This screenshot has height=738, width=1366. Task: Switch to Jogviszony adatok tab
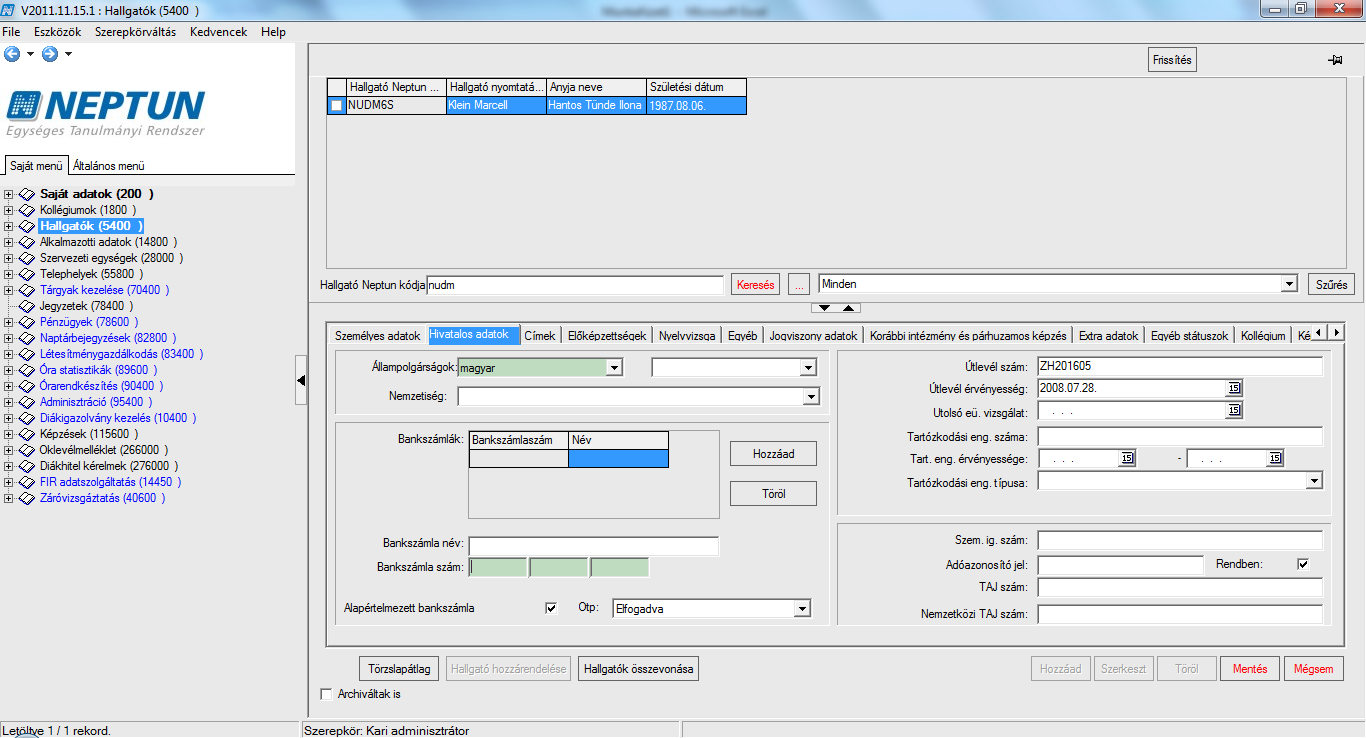pos(813,336)
